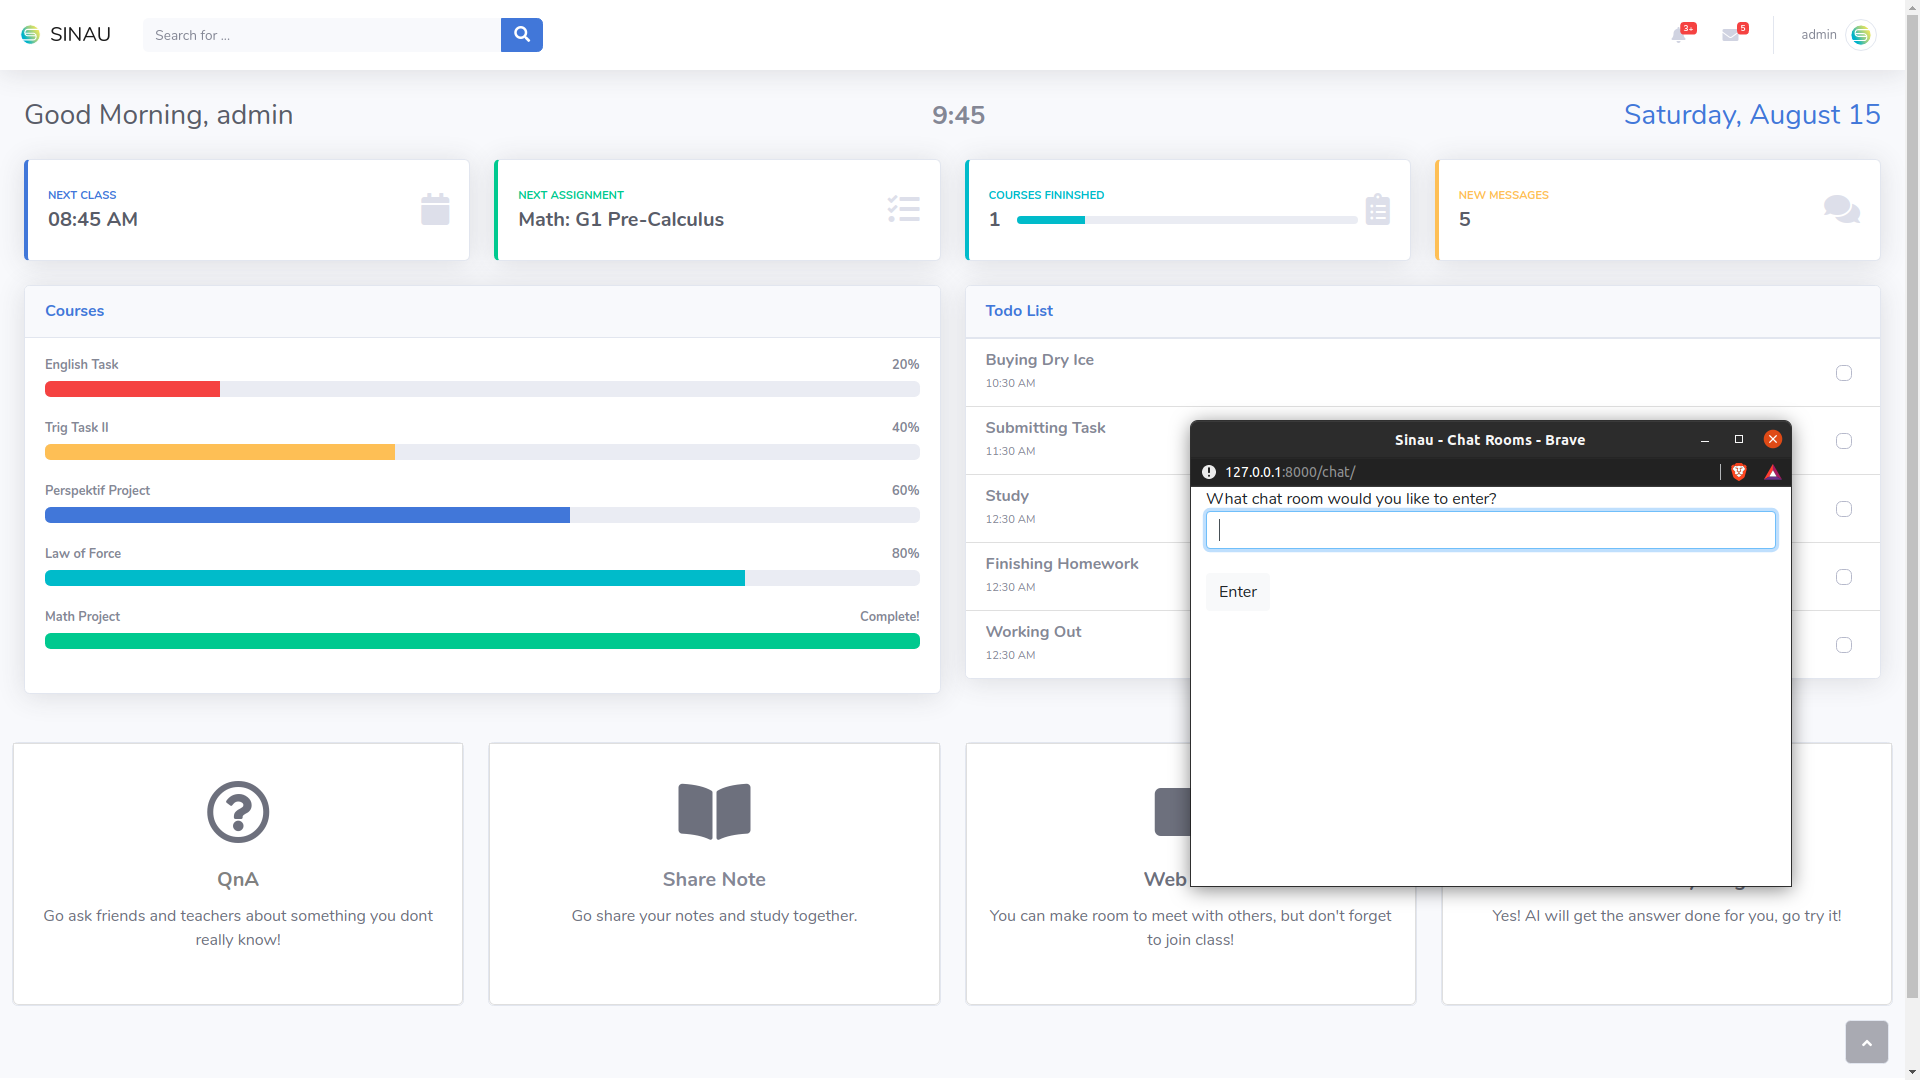Click the scroll-to-top chevron button

(1866, 1042)
